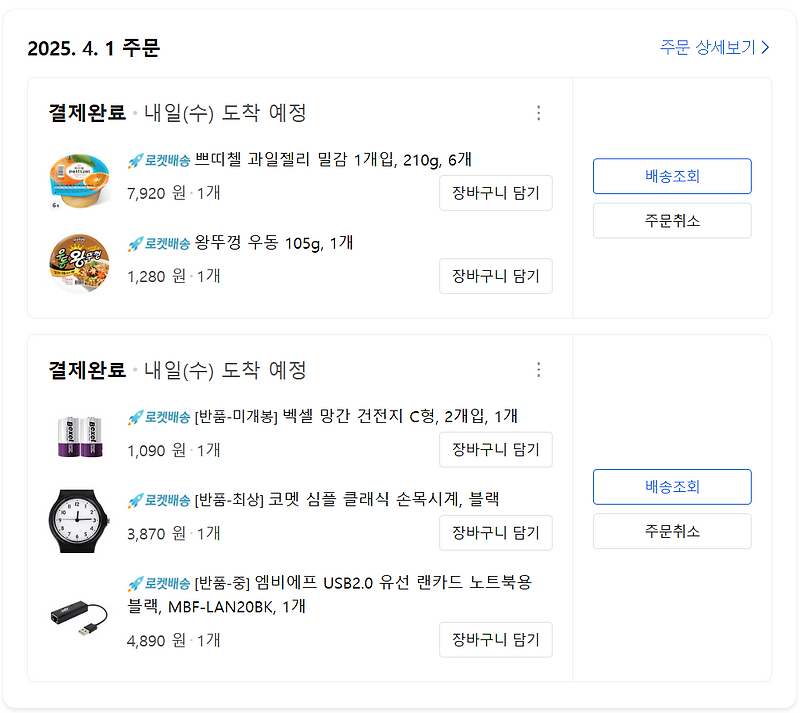Open the three-dot menu on the first order
The image size is (800, 713).
pyautogui.click(x=538, y=114)
